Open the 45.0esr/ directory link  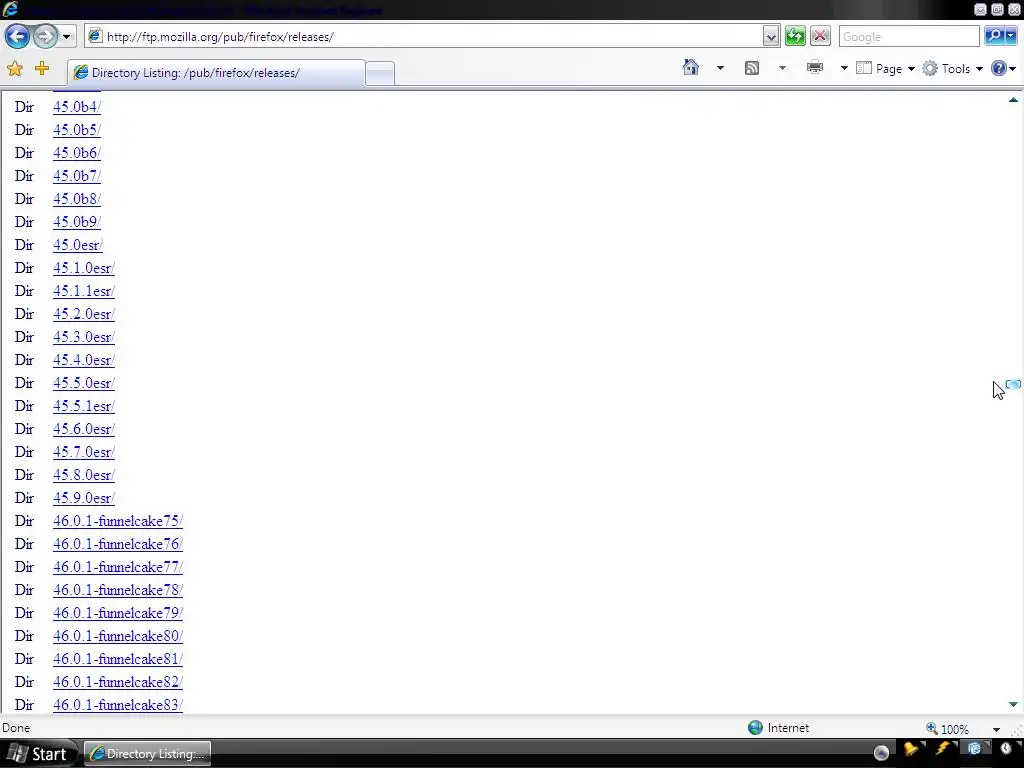tap(78, 245)
